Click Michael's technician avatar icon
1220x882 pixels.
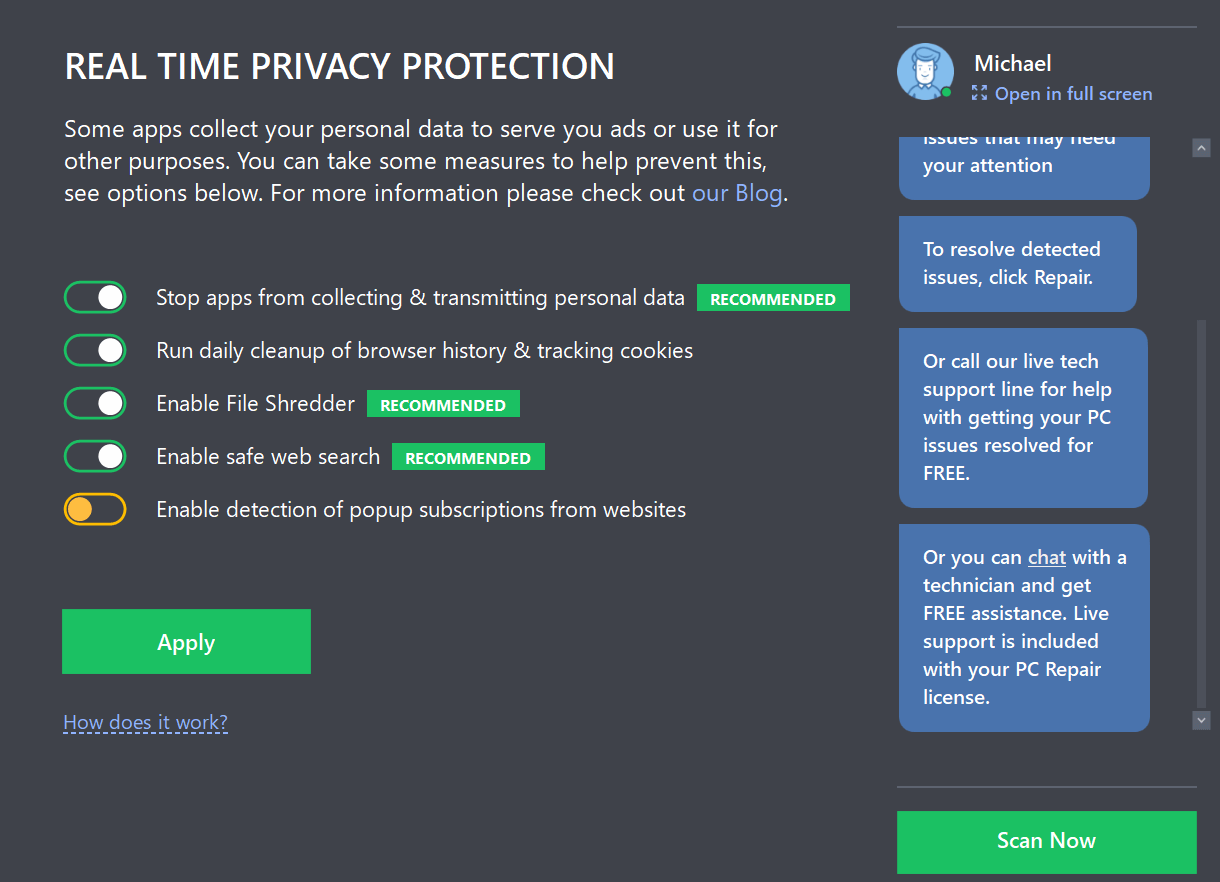pos(925,71)
